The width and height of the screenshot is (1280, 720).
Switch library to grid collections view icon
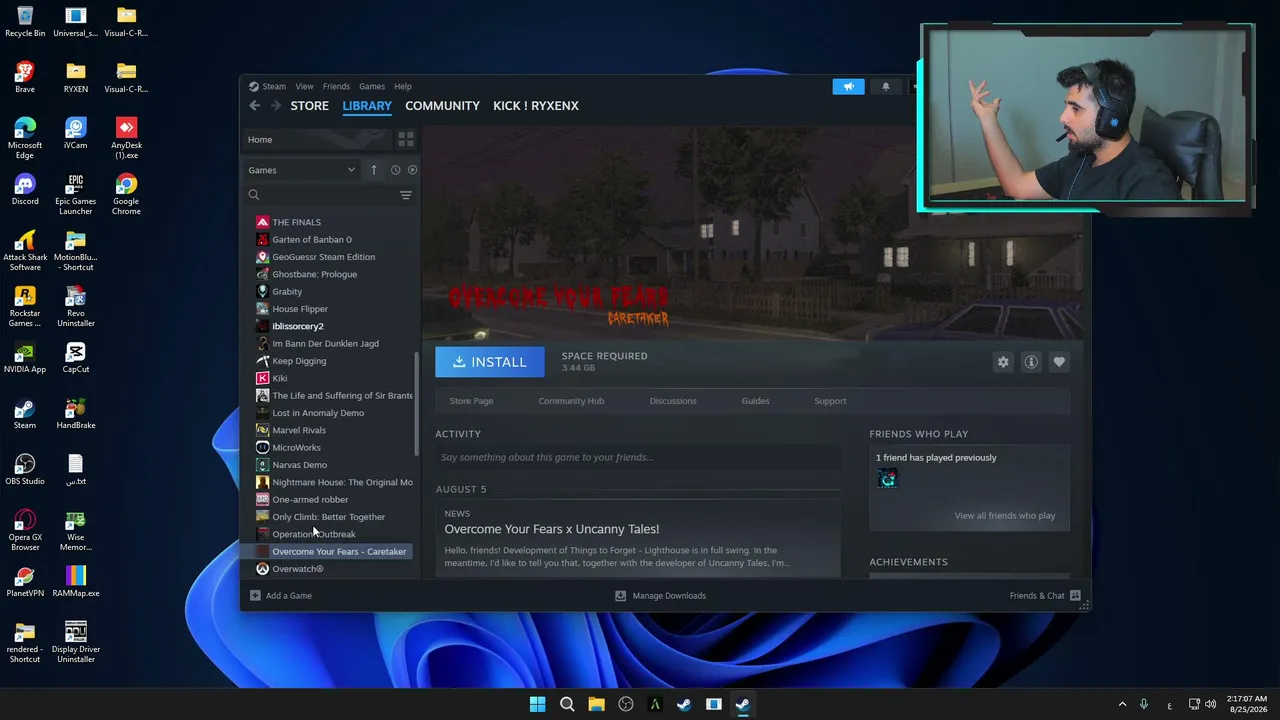point(405,139)
